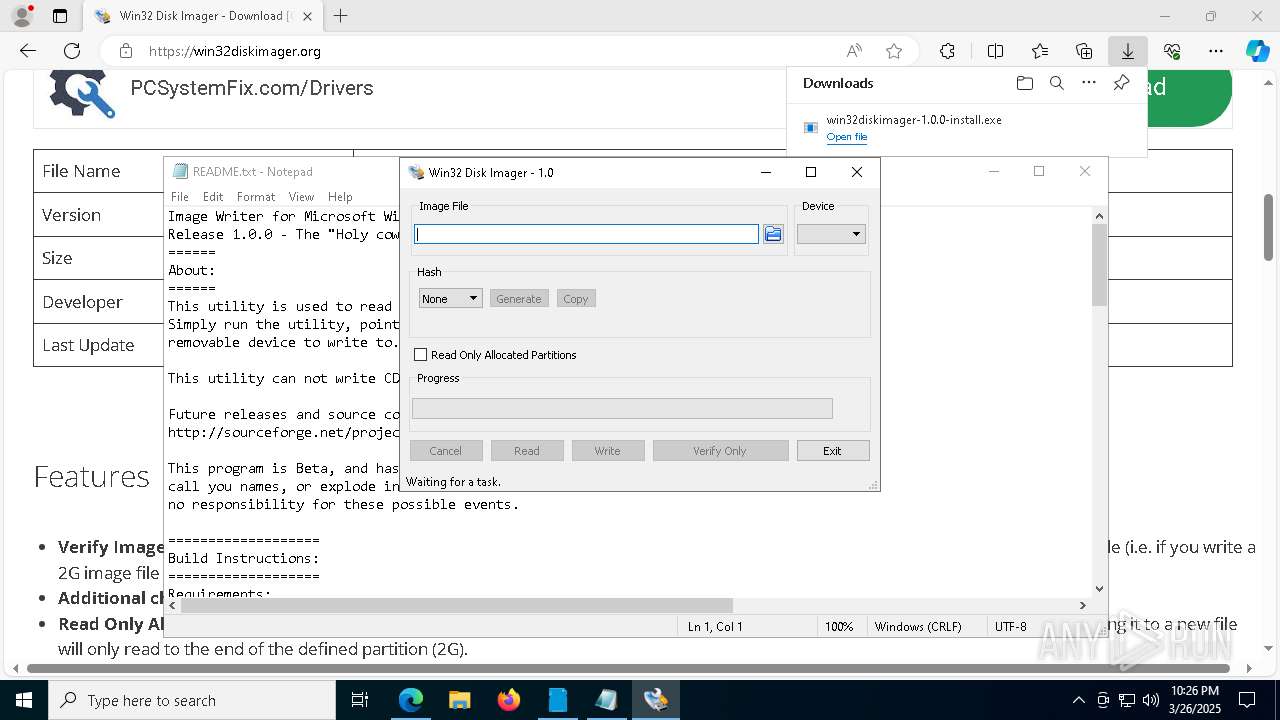Open Format menu in Notepad

pos(256,197)
